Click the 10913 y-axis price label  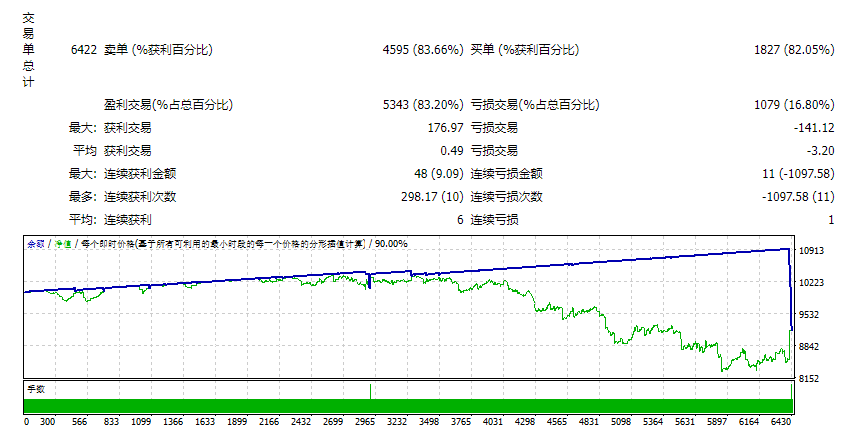click(811, 251)
